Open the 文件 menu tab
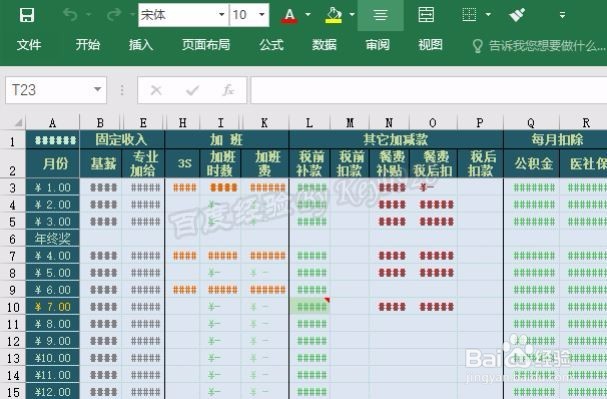 (29, 45)
